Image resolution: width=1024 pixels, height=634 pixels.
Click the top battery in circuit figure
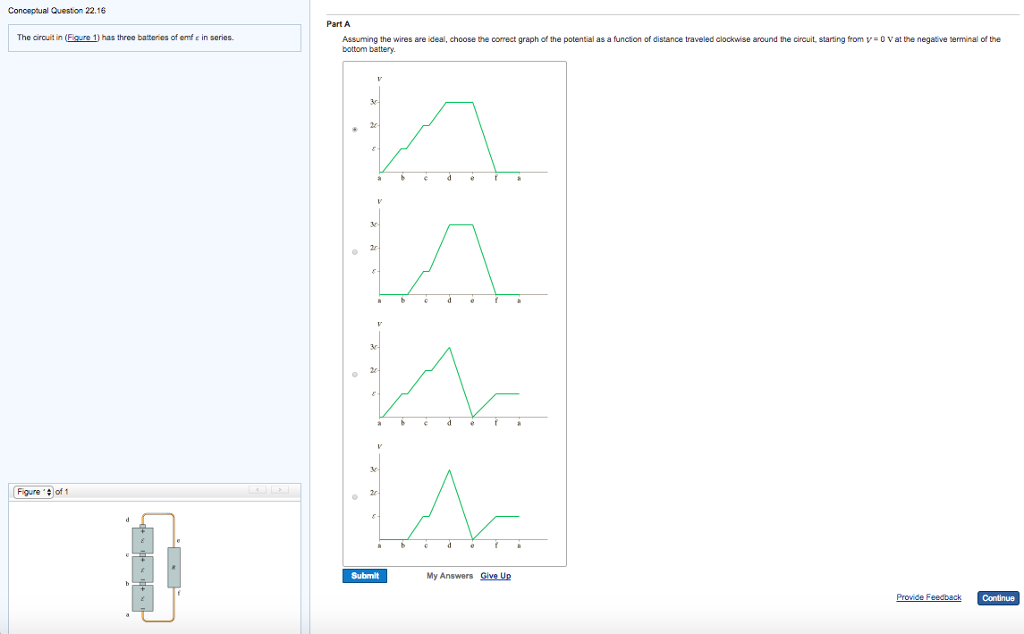[142, 540]
